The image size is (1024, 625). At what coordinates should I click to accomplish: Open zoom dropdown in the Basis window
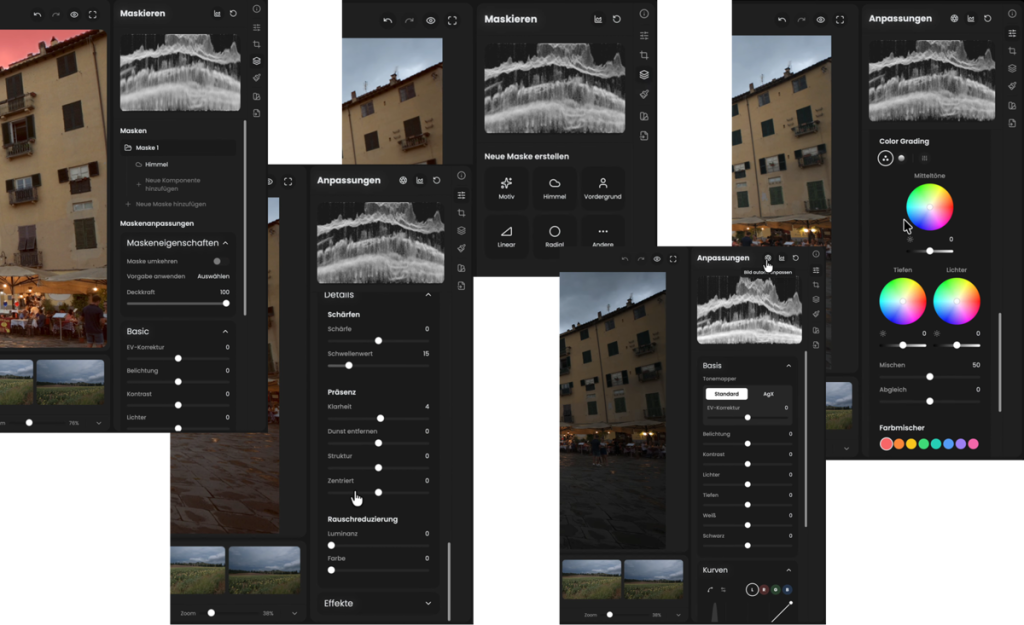pyautogui.click(x=678, y=615)
